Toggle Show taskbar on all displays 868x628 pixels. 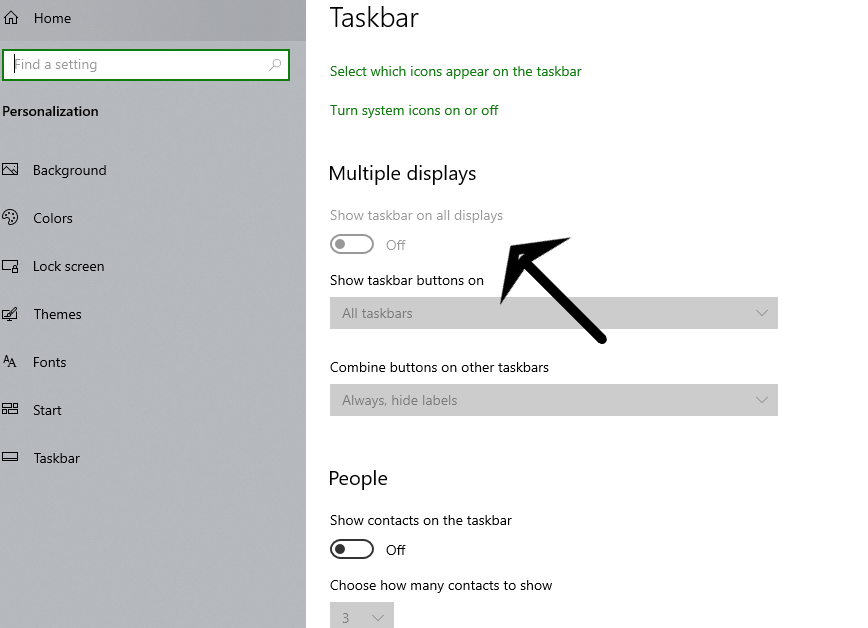pos(352,244)
